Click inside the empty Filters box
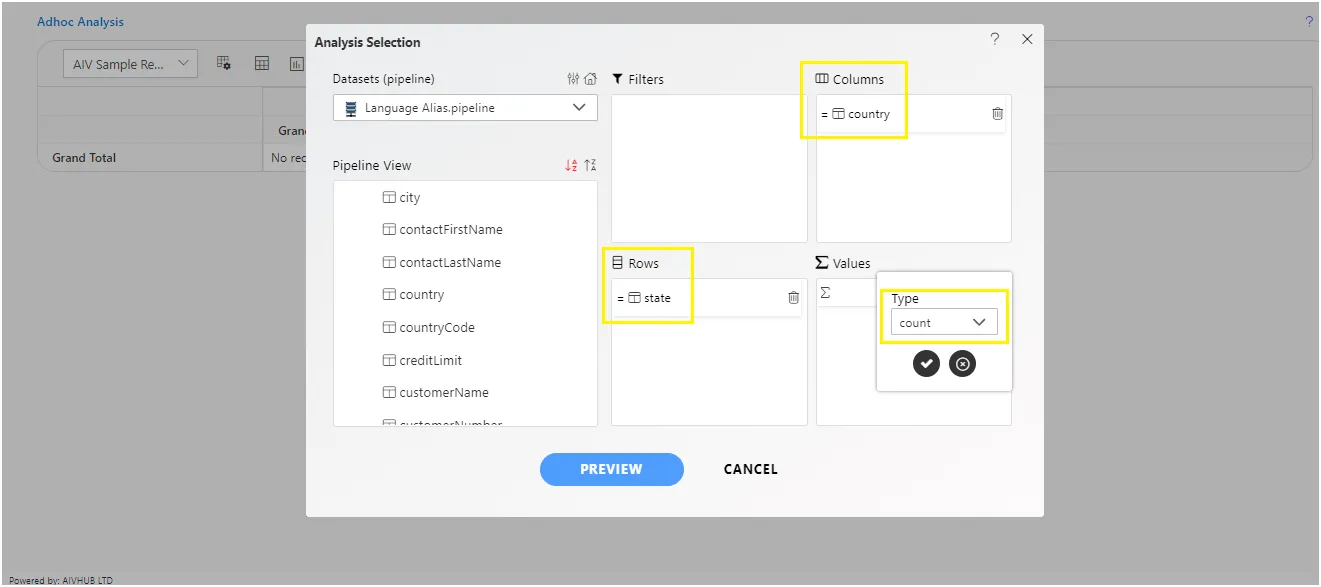The width and height of the screenshot is (1321, 587). pyautogui.click(x=709, y=168)
